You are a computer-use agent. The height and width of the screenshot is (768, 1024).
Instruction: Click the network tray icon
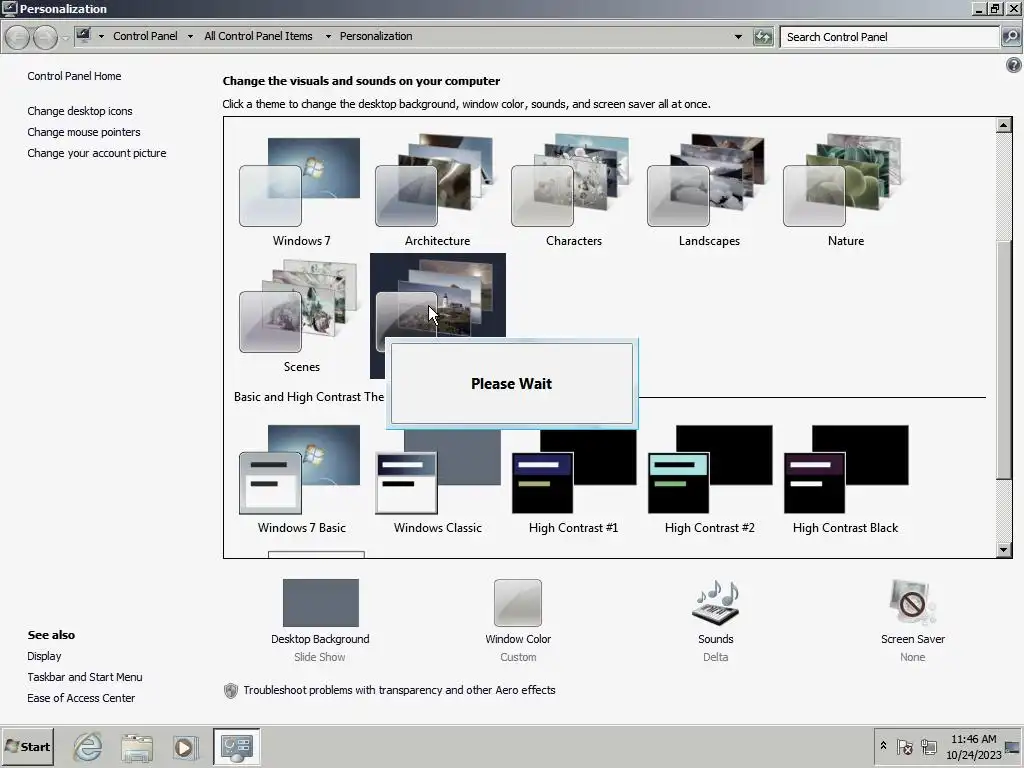tap(928, 746)
